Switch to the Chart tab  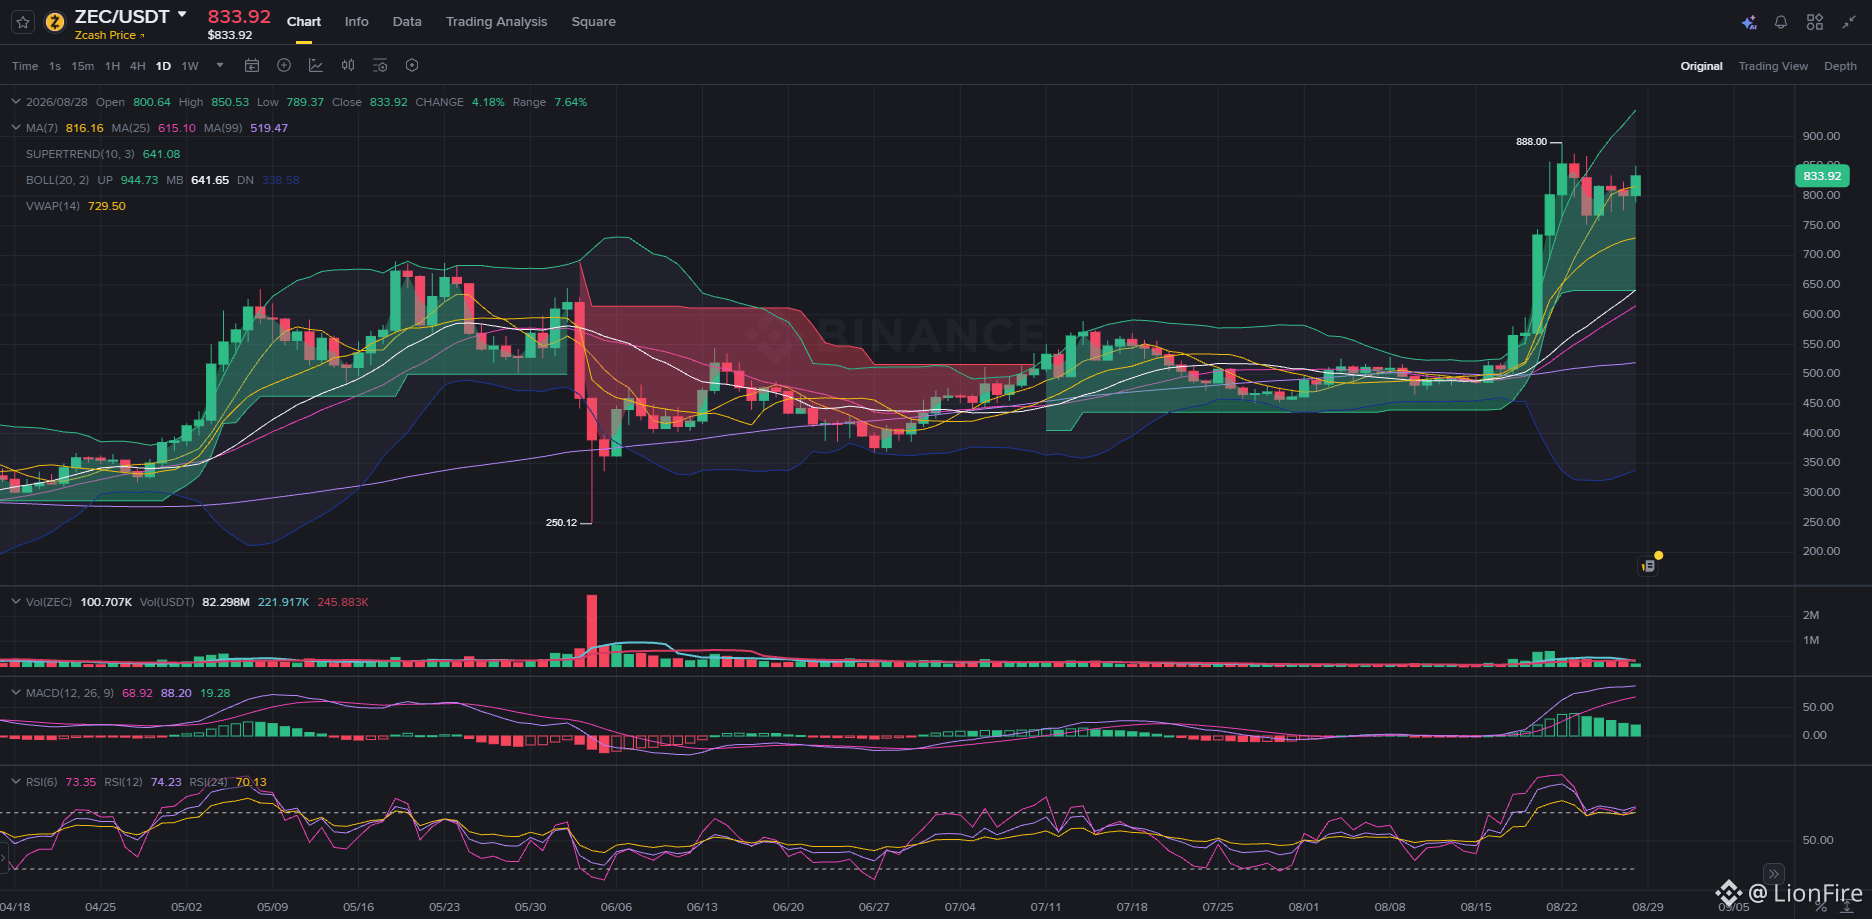click(304, 22)
